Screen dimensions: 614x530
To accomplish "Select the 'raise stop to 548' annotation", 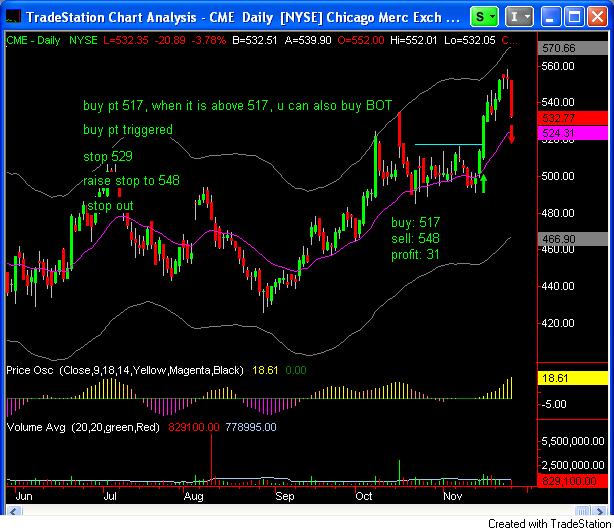I will click(x=131, y=181).
